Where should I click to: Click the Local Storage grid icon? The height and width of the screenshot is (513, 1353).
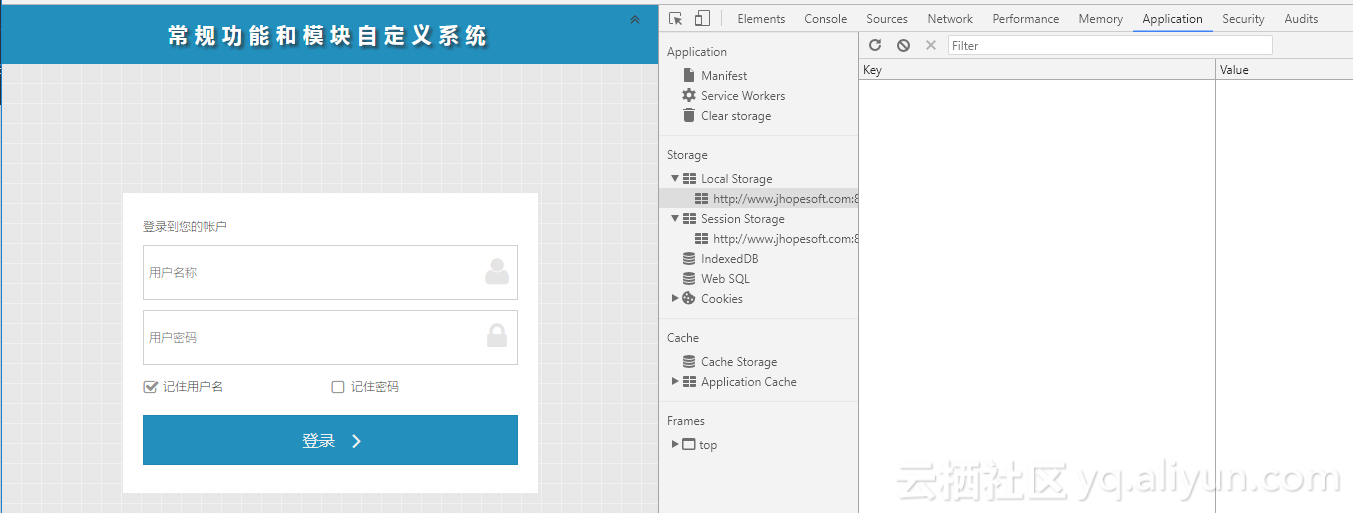[x=689, y=178]
